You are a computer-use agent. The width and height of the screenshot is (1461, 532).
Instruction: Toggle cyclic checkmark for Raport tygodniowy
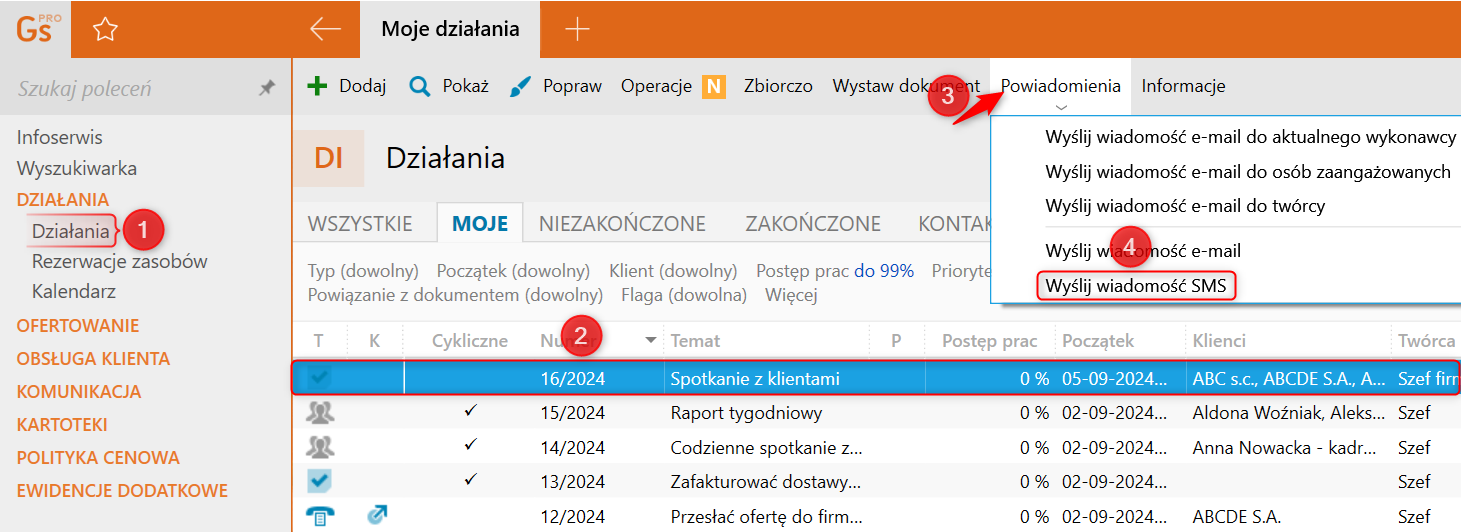tap(471, 411)
